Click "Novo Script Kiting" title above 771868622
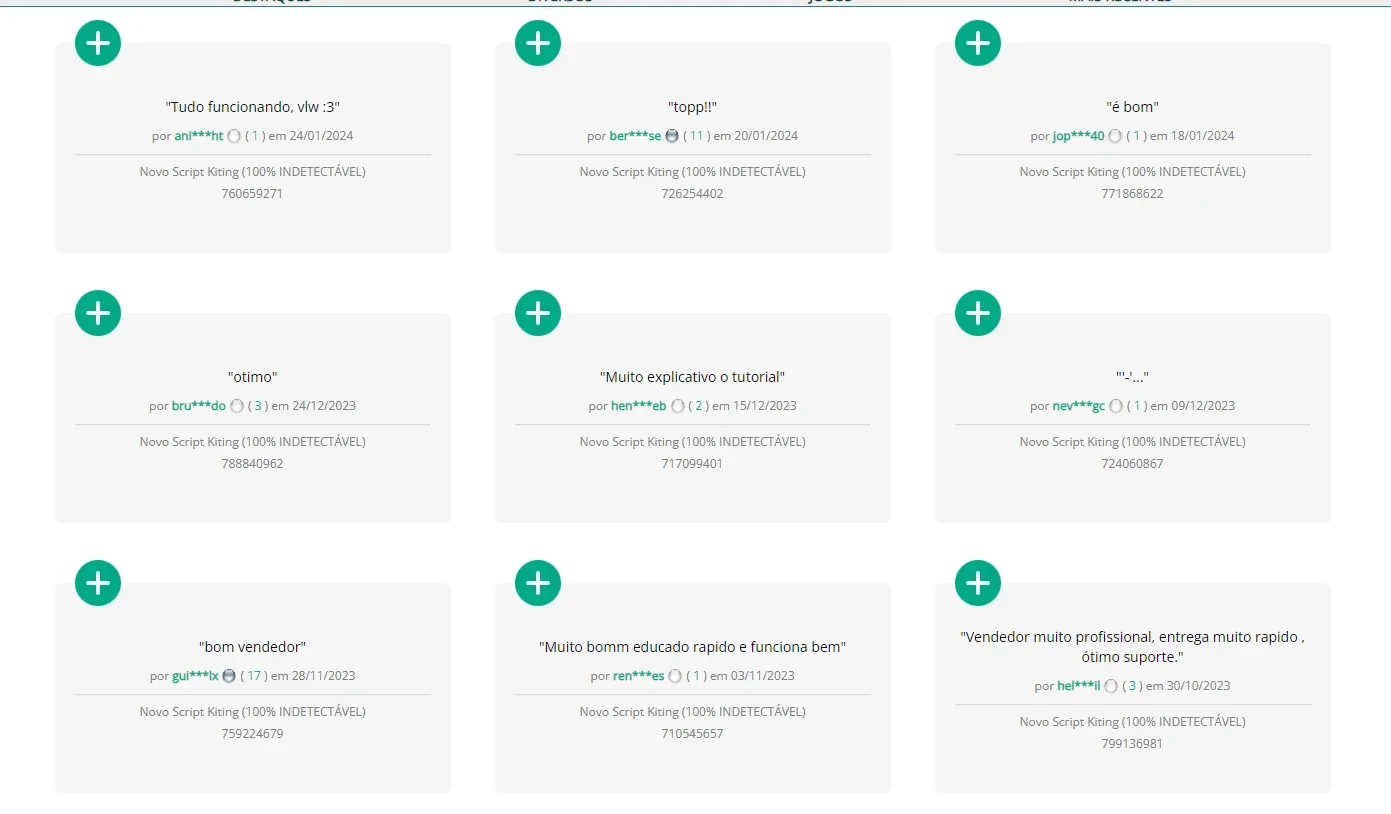 coord(1132,172)
